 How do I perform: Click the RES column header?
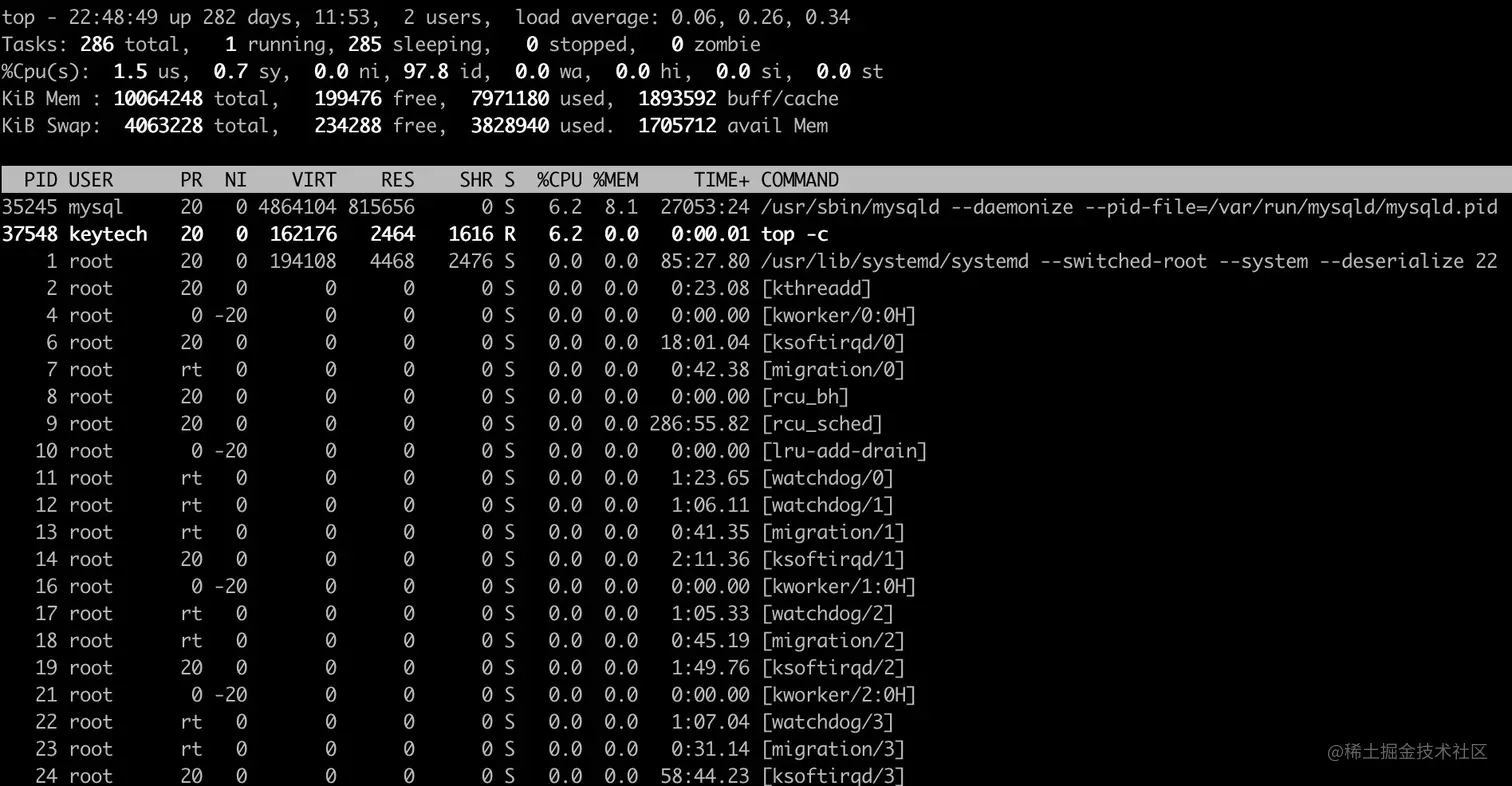pyautogui.click(x=398, y=180)
